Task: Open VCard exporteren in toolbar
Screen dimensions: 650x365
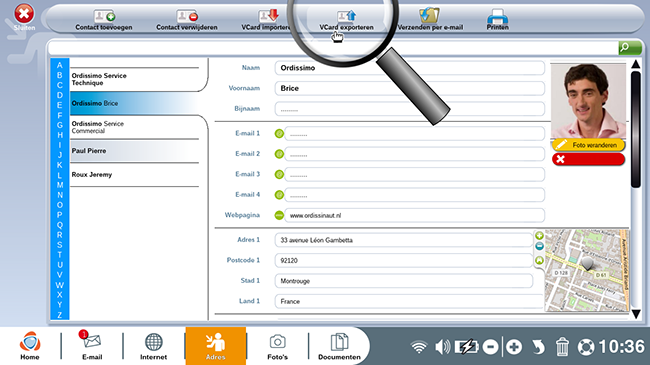Action: click(346, 20)
